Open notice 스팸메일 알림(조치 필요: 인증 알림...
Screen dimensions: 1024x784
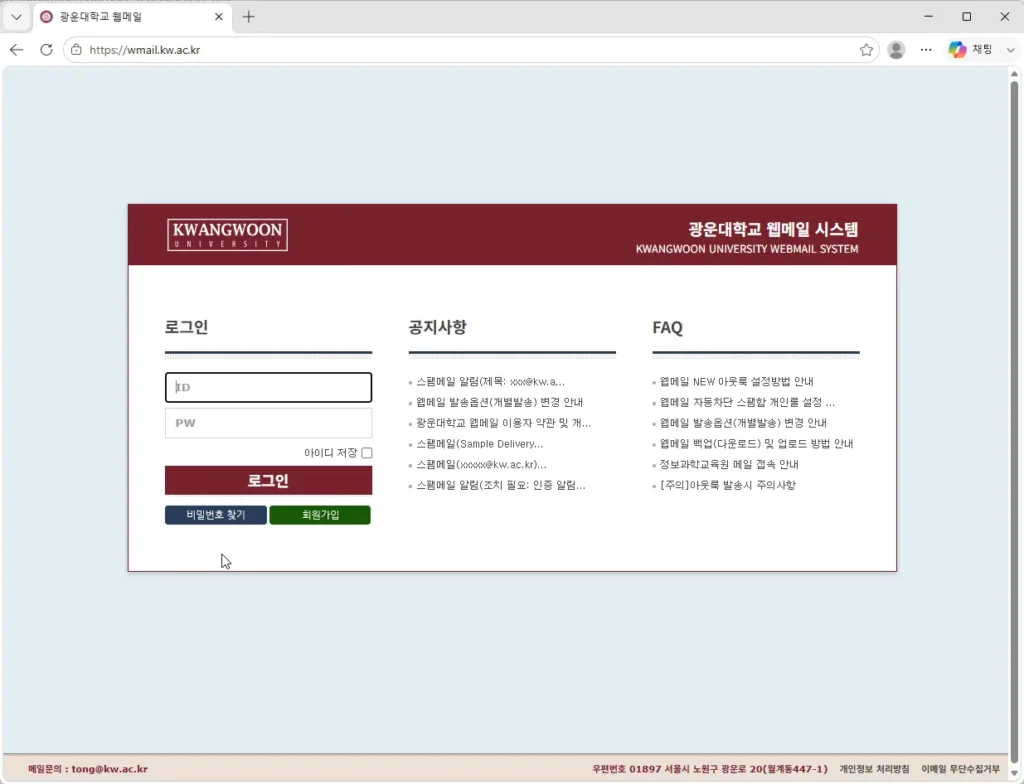[x=501, y=485]
